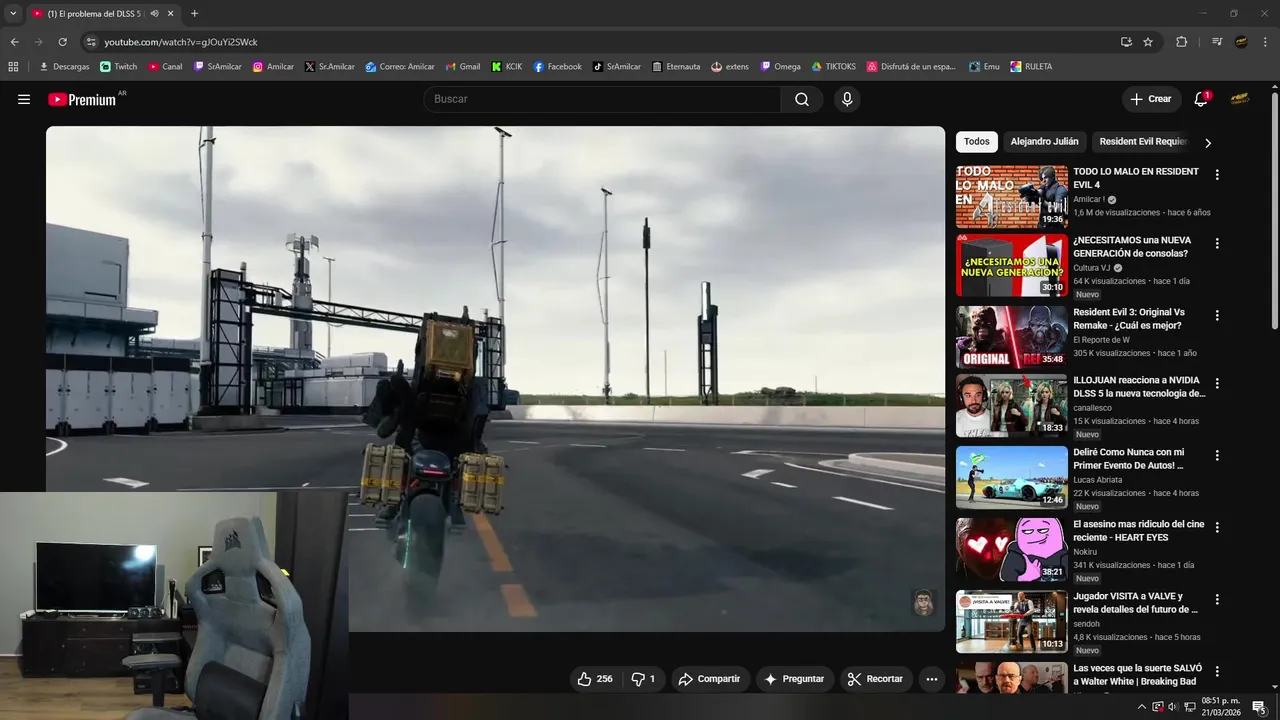Open the Twitch bookmark
Viewport: 1280px width, 720px height.
[119, 67]
